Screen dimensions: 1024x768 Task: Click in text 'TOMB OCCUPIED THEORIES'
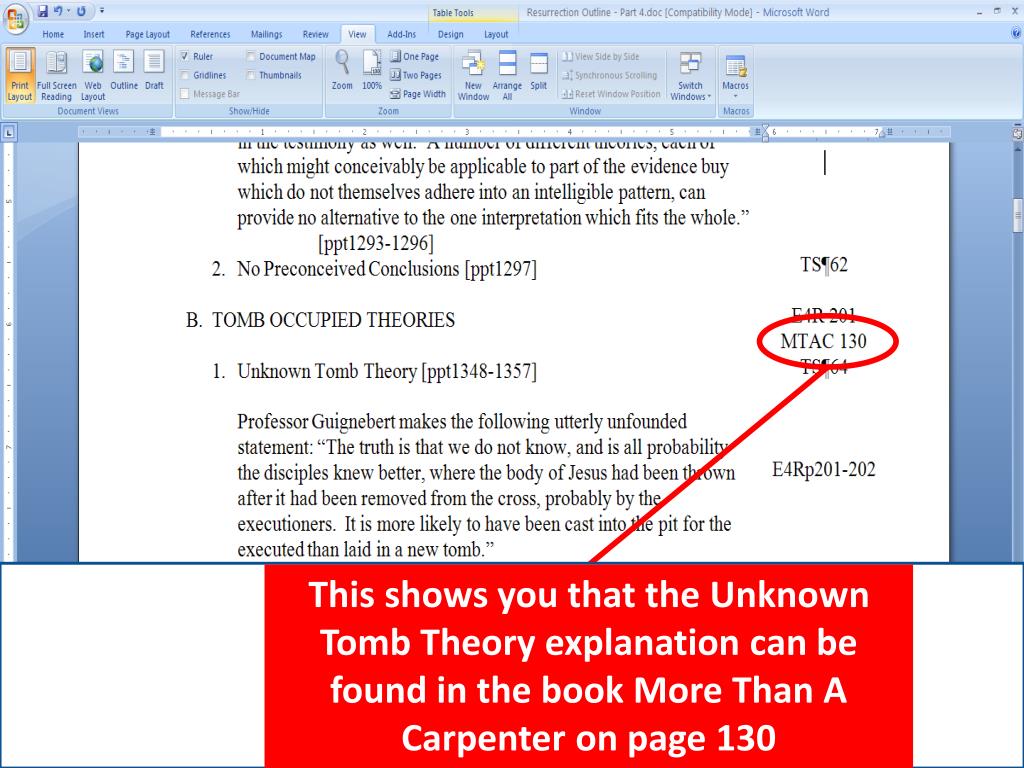click(x=334, y=320)
